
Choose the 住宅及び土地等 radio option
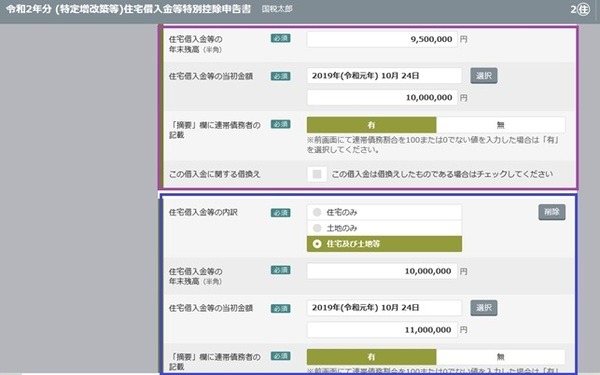point(384,244)
